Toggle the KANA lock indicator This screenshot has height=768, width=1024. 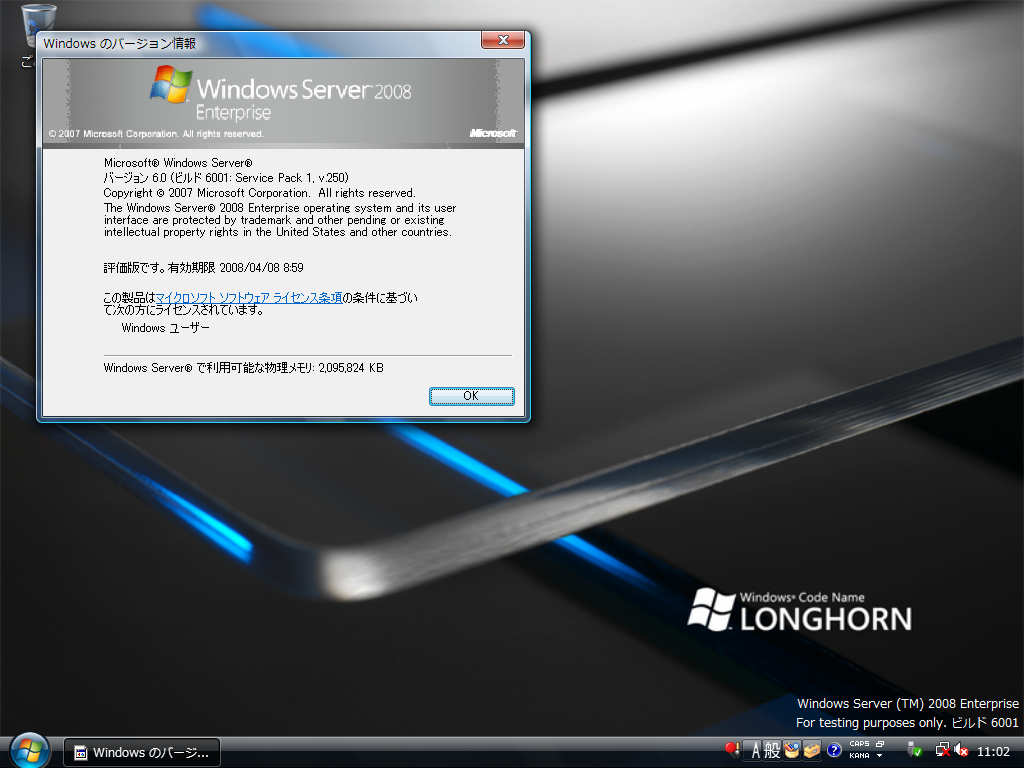859,756
